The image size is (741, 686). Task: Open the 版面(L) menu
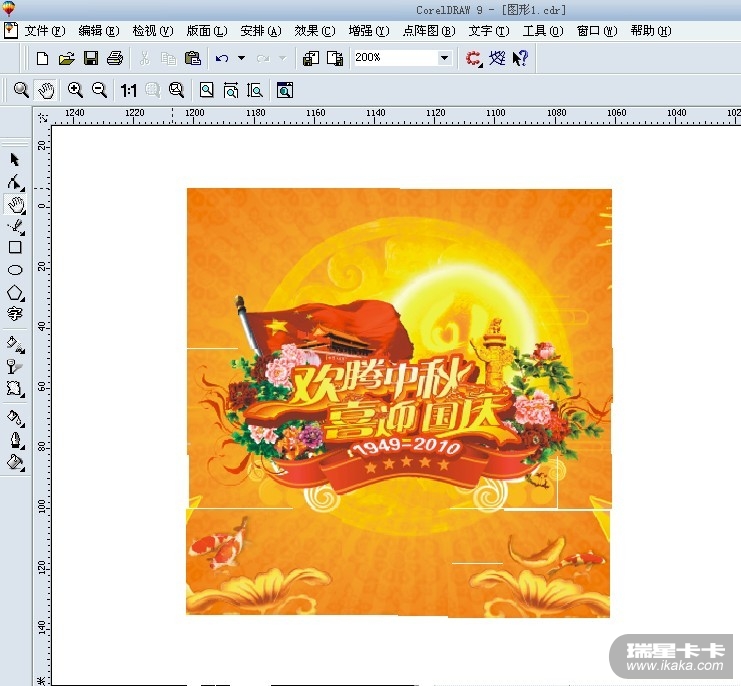pos(207,31)
